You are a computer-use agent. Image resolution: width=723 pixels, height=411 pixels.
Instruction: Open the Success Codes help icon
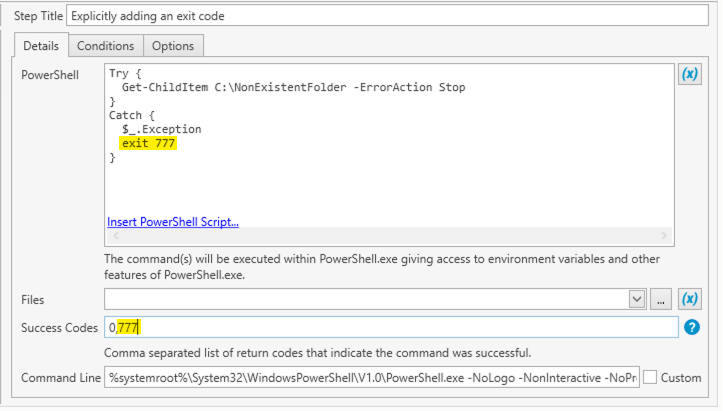click(x=692, y=327)
